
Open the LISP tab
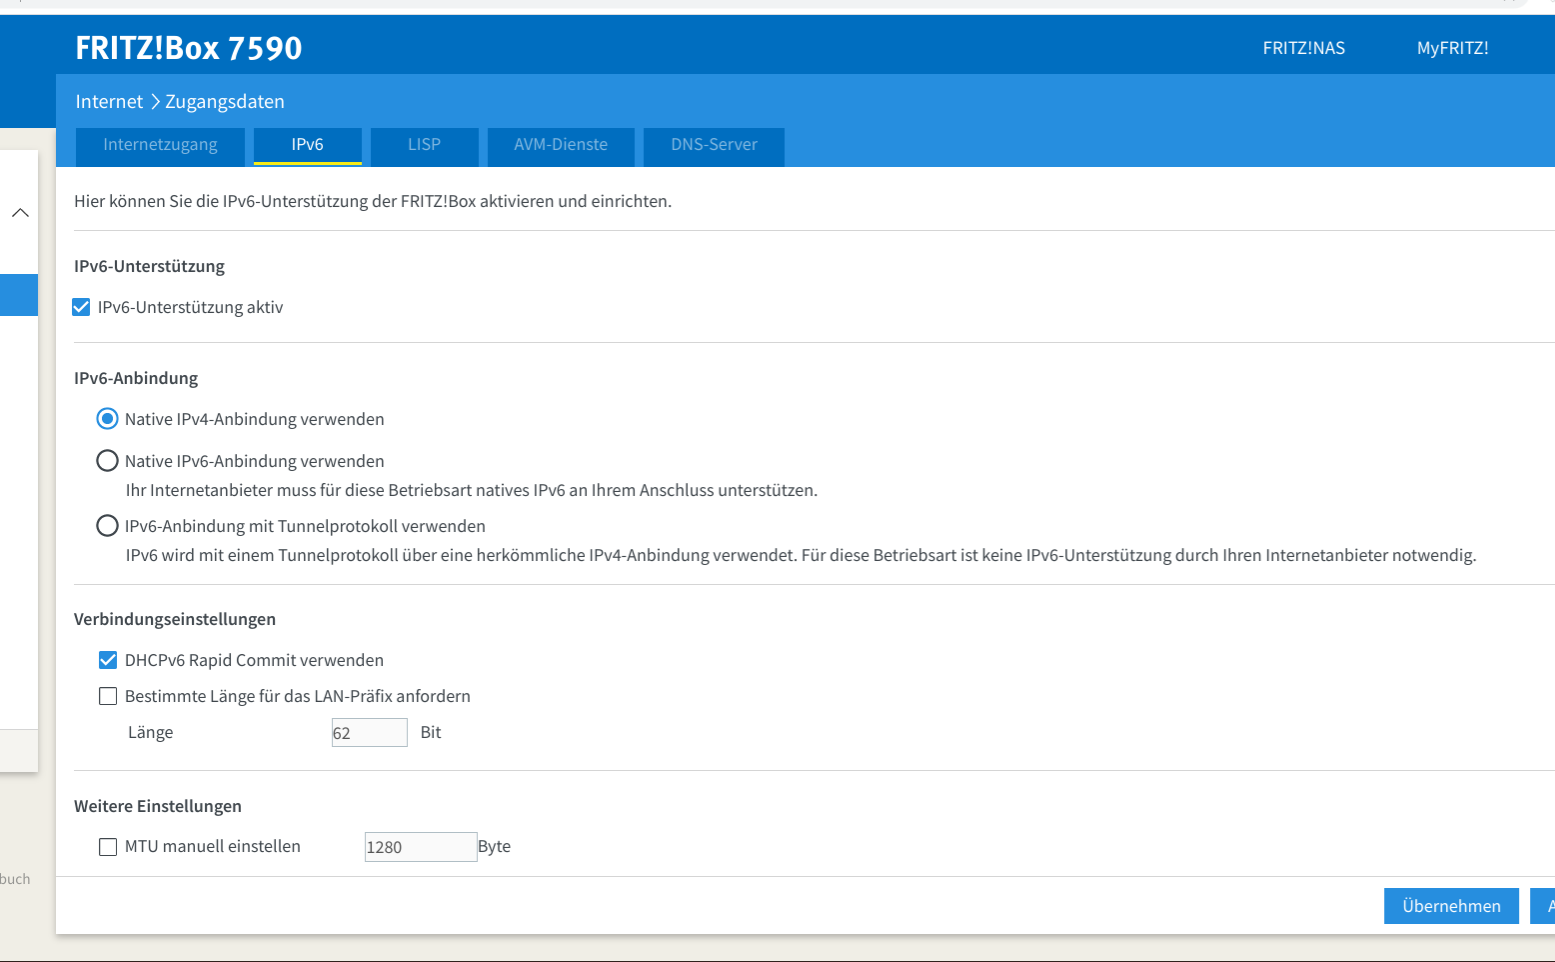(424, 146)
